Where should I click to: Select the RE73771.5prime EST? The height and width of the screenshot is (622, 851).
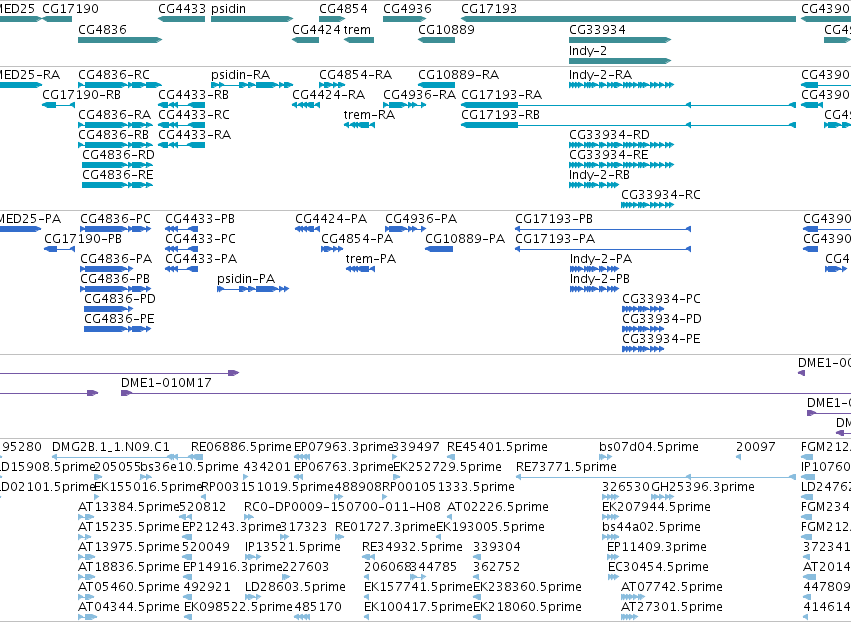coord(656,477)
